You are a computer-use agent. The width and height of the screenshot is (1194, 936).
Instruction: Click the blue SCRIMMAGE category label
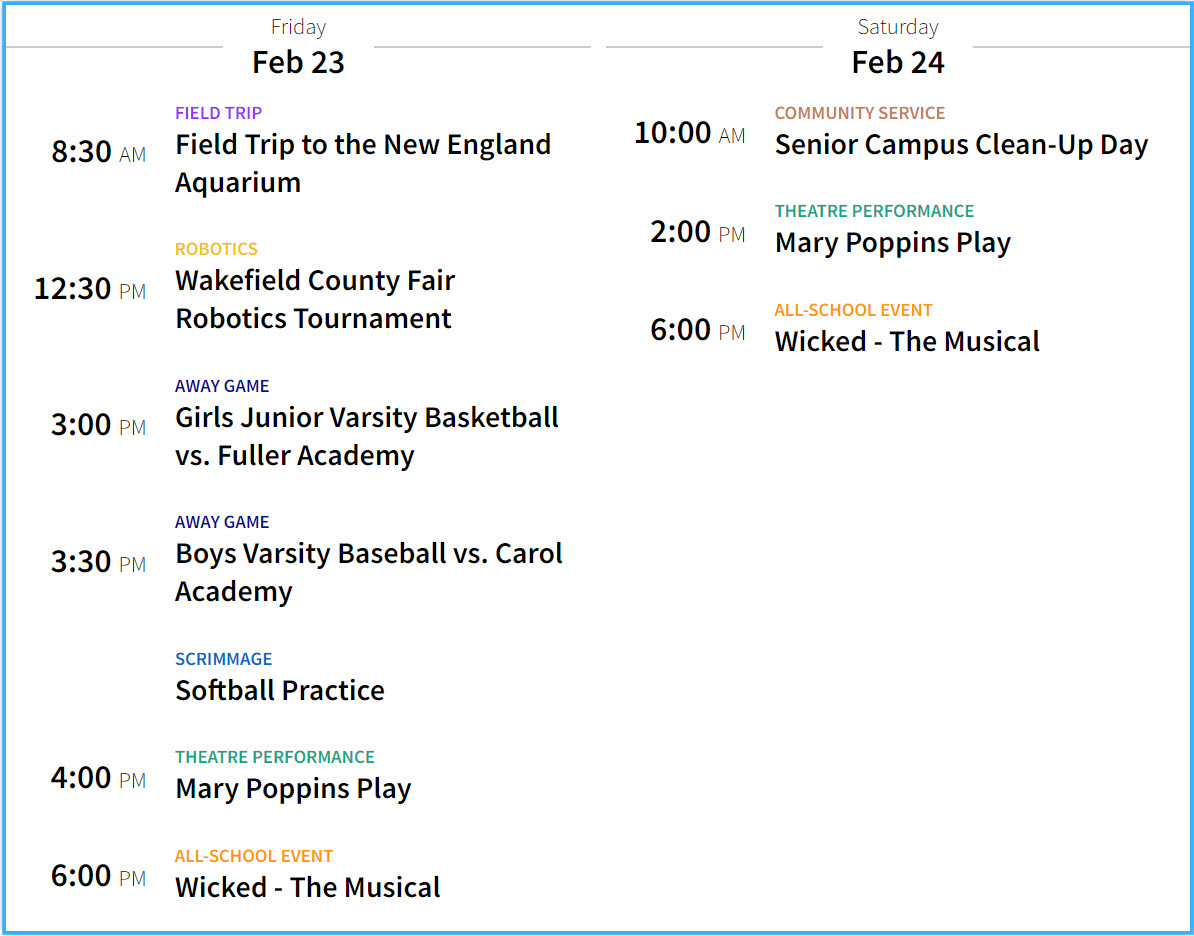pyautogui.click(x=223, y=659)
